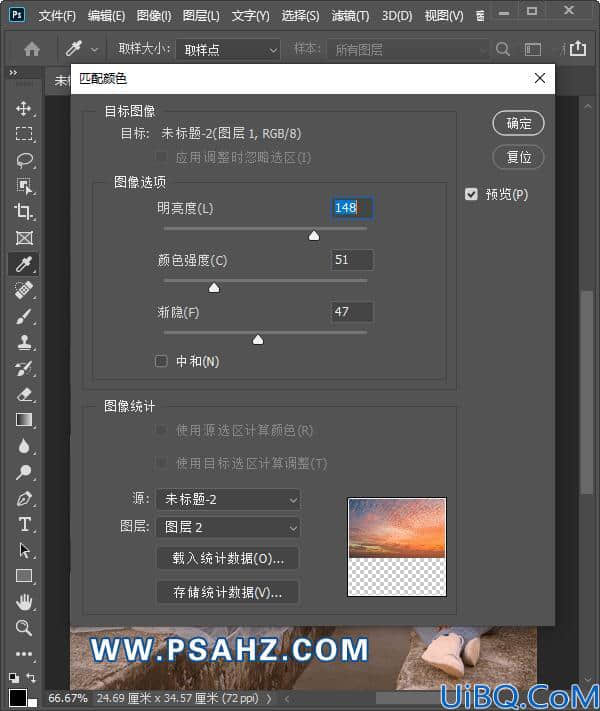
Task: Open the workspace layout icon
Action: point(533,49)
